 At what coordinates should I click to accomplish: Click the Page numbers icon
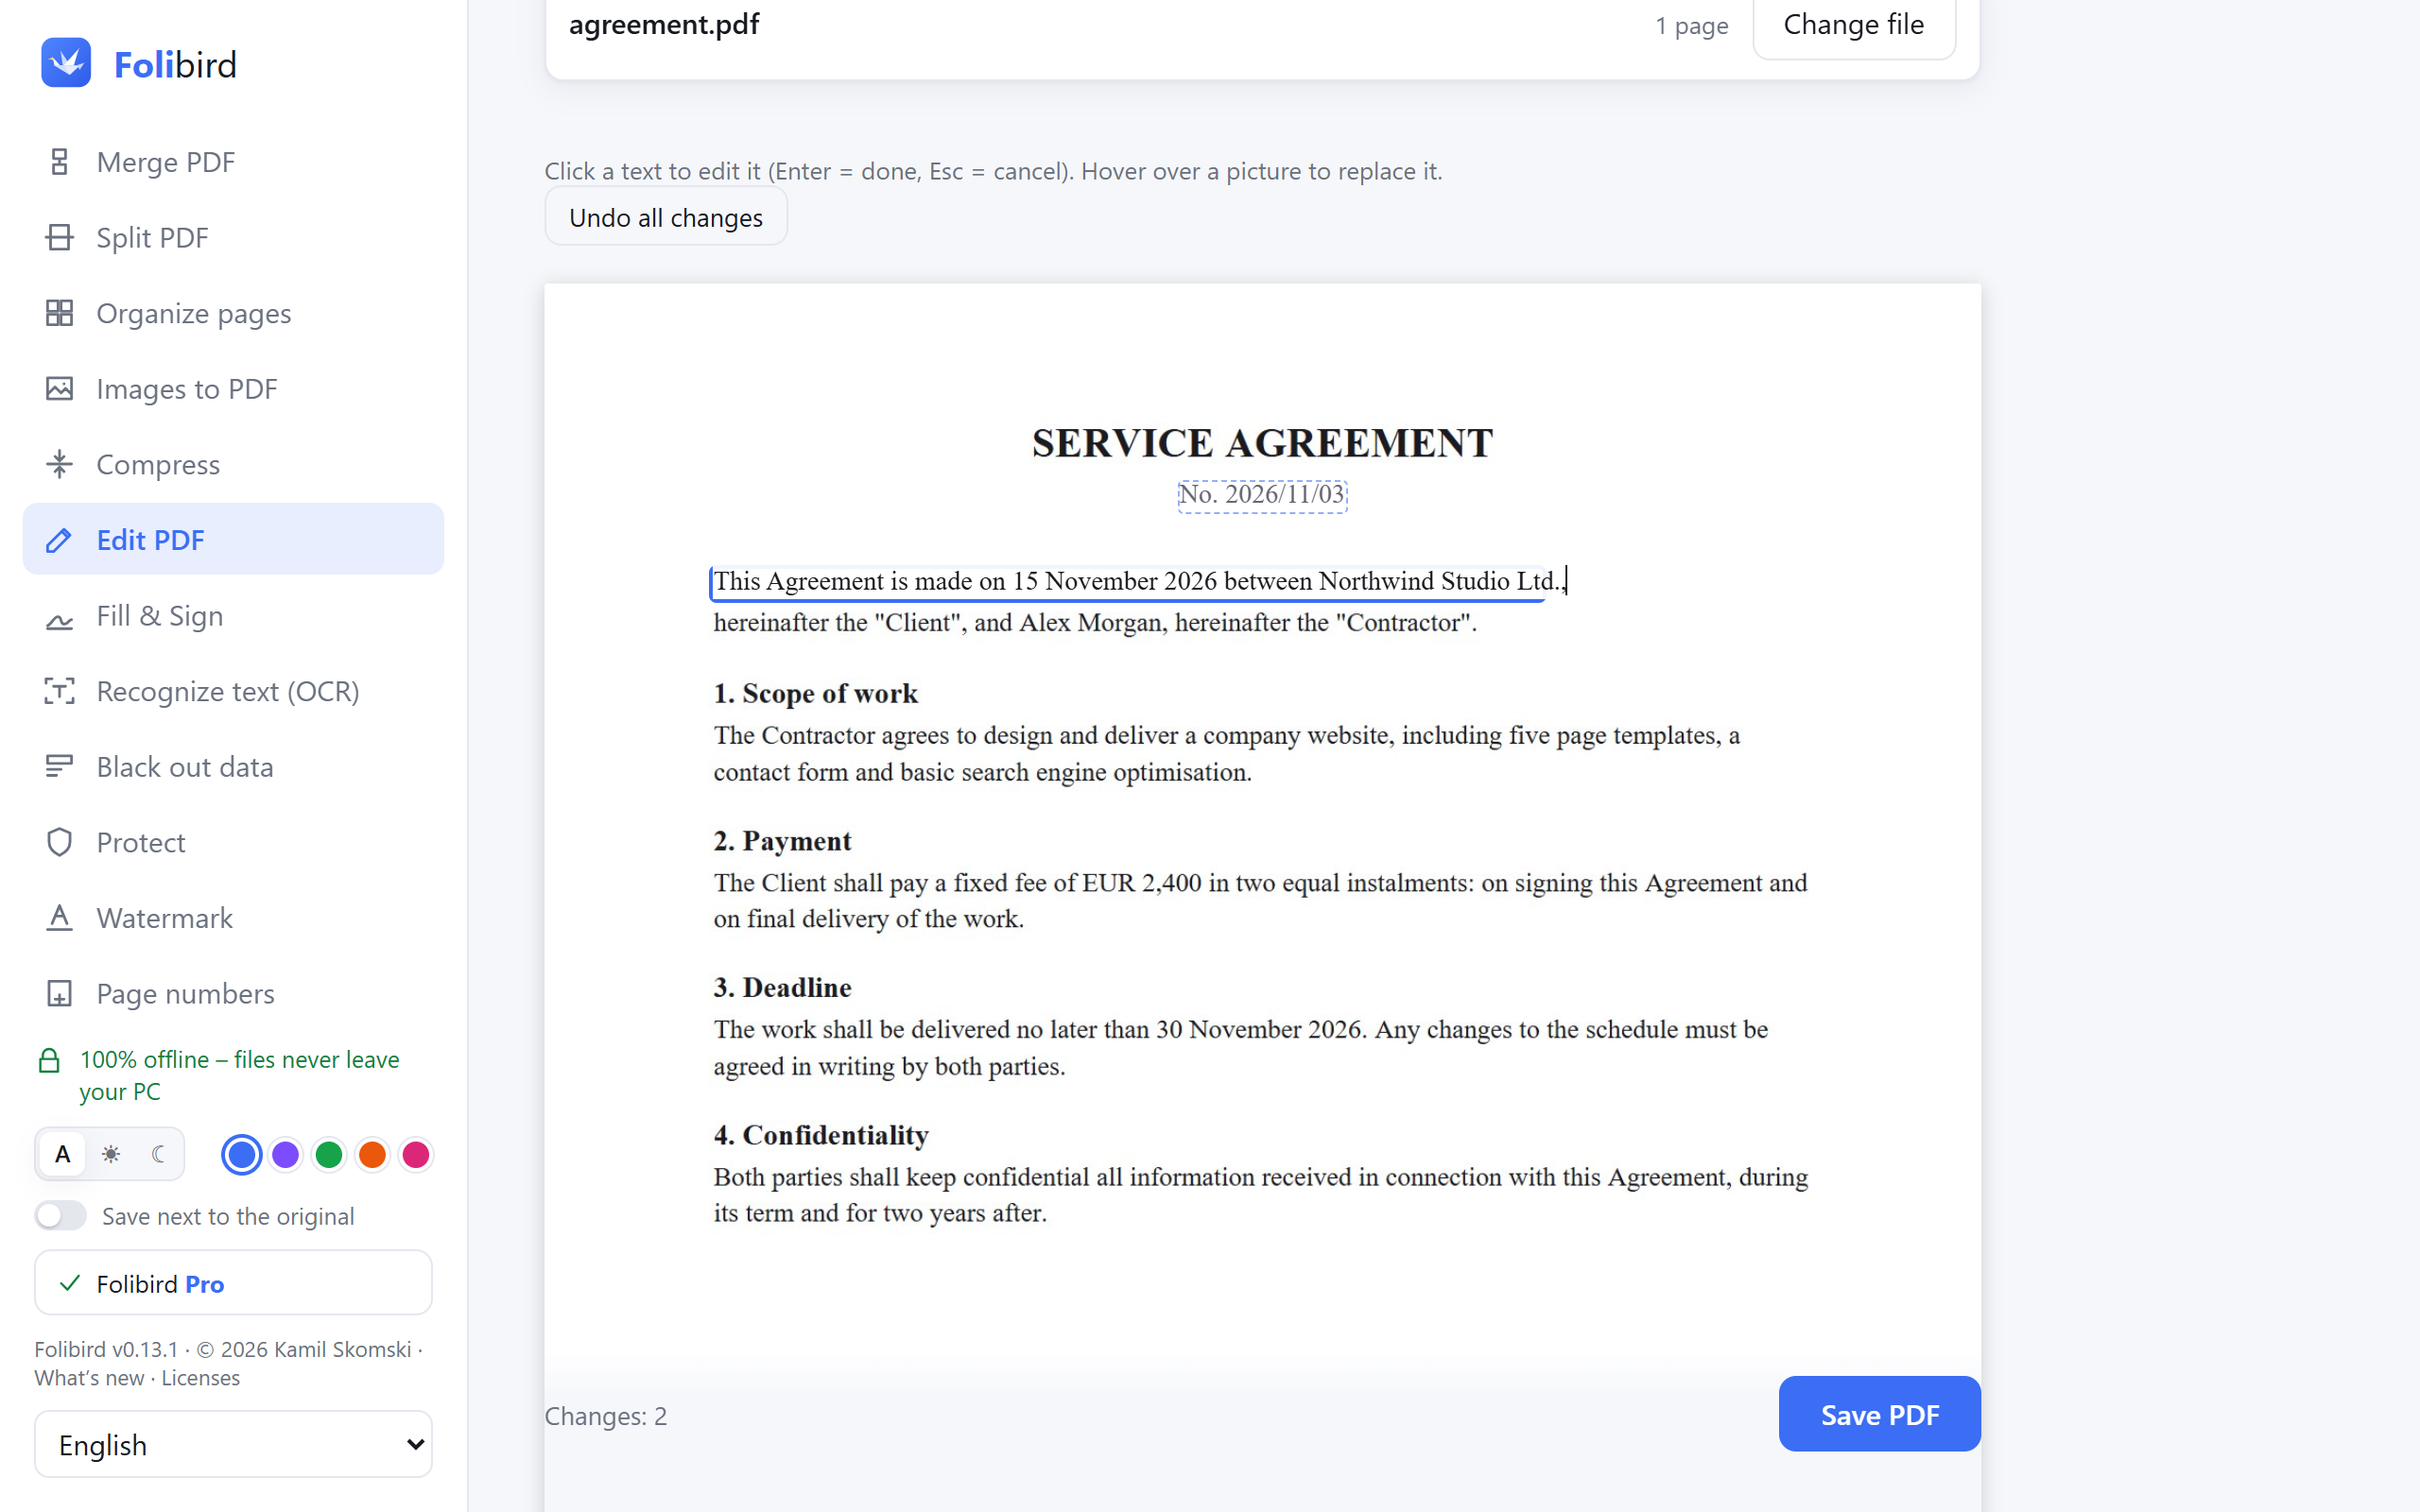[60, 993]
